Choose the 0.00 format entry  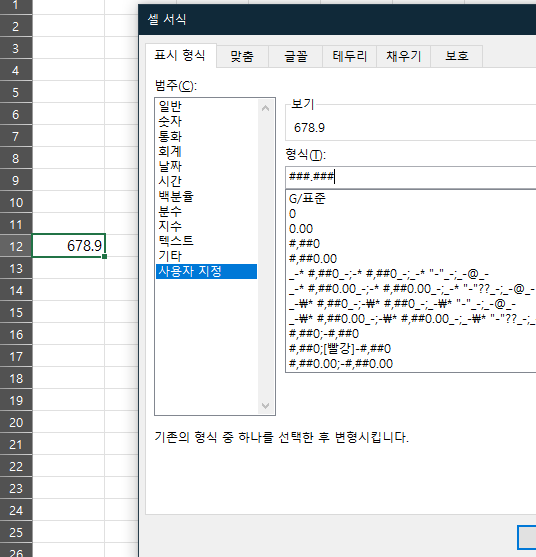[x=412, y=229]
